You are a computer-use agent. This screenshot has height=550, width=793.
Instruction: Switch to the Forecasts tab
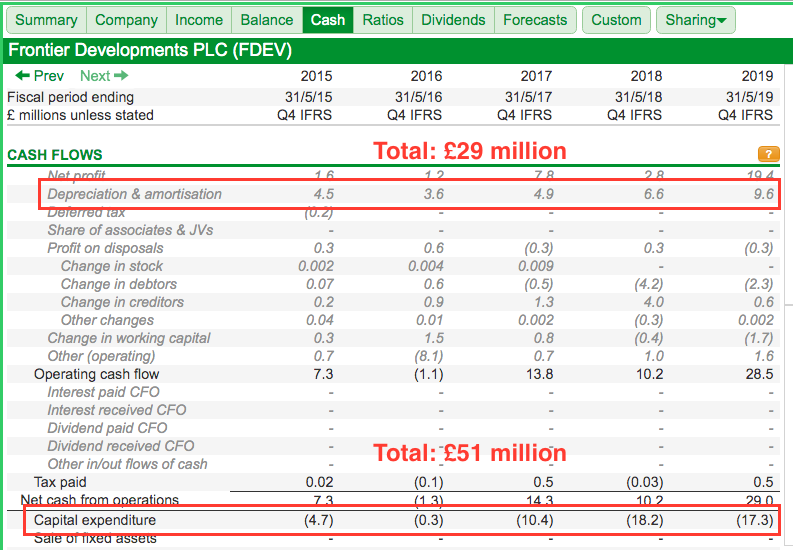tap(535, 20)
